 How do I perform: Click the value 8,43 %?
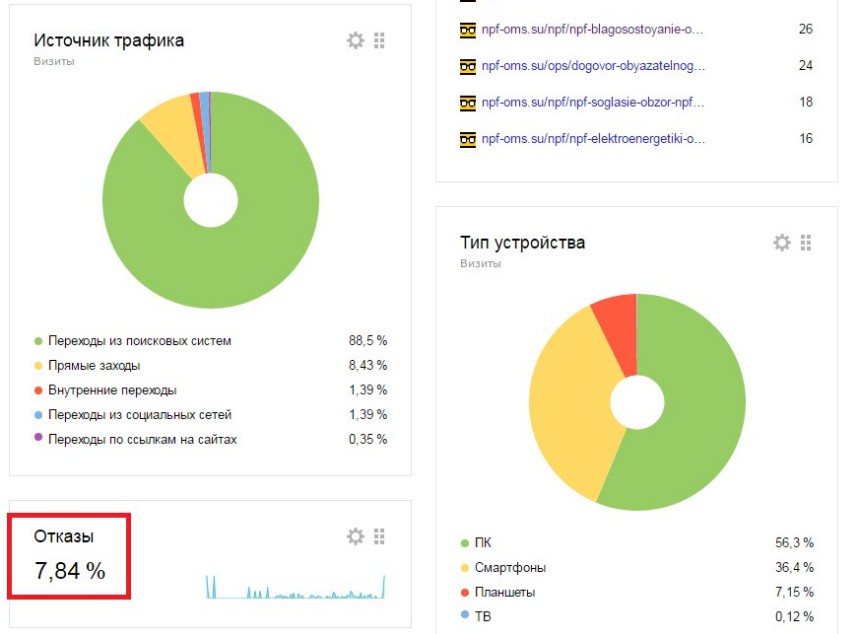(368, 365)
